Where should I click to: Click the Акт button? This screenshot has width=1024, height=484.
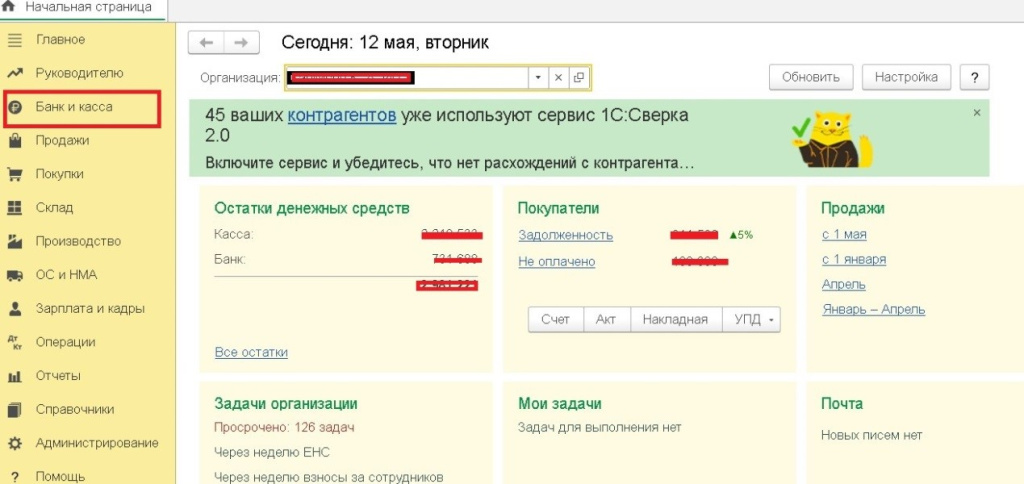coord(606,320)
